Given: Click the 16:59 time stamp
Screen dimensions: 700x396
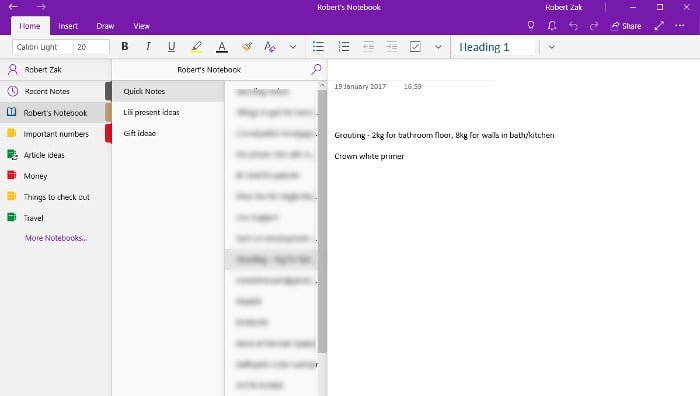Looking at the screenshot, I should click(x=412, y=86).
